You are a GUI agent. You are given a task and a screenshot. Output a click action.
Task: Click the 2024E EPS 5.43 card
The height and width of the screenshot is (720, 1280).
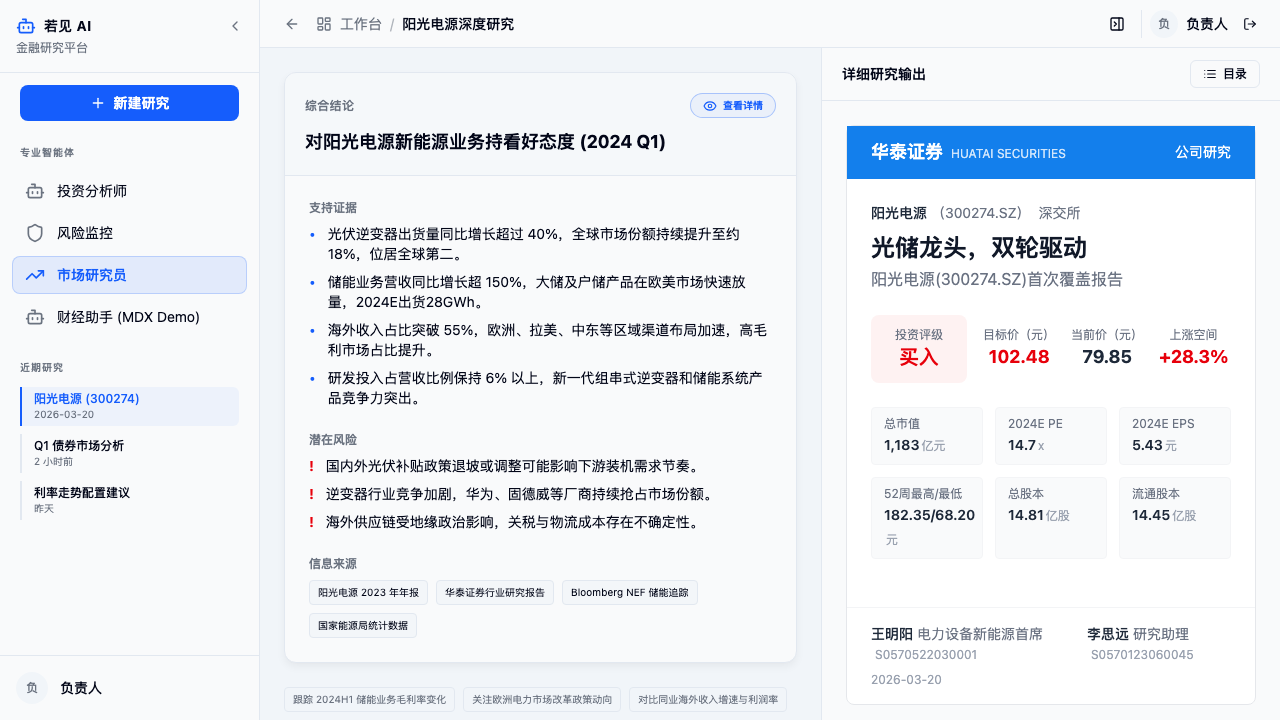pyautogui.click(x=1175, y=436)
